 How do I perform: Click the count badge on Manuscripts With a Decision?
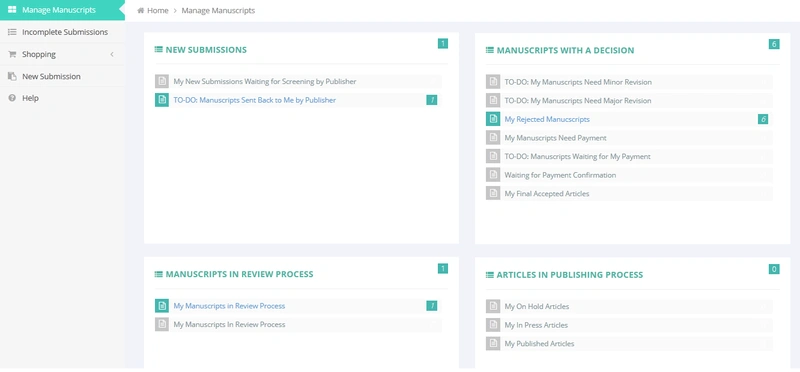point(774,44)
